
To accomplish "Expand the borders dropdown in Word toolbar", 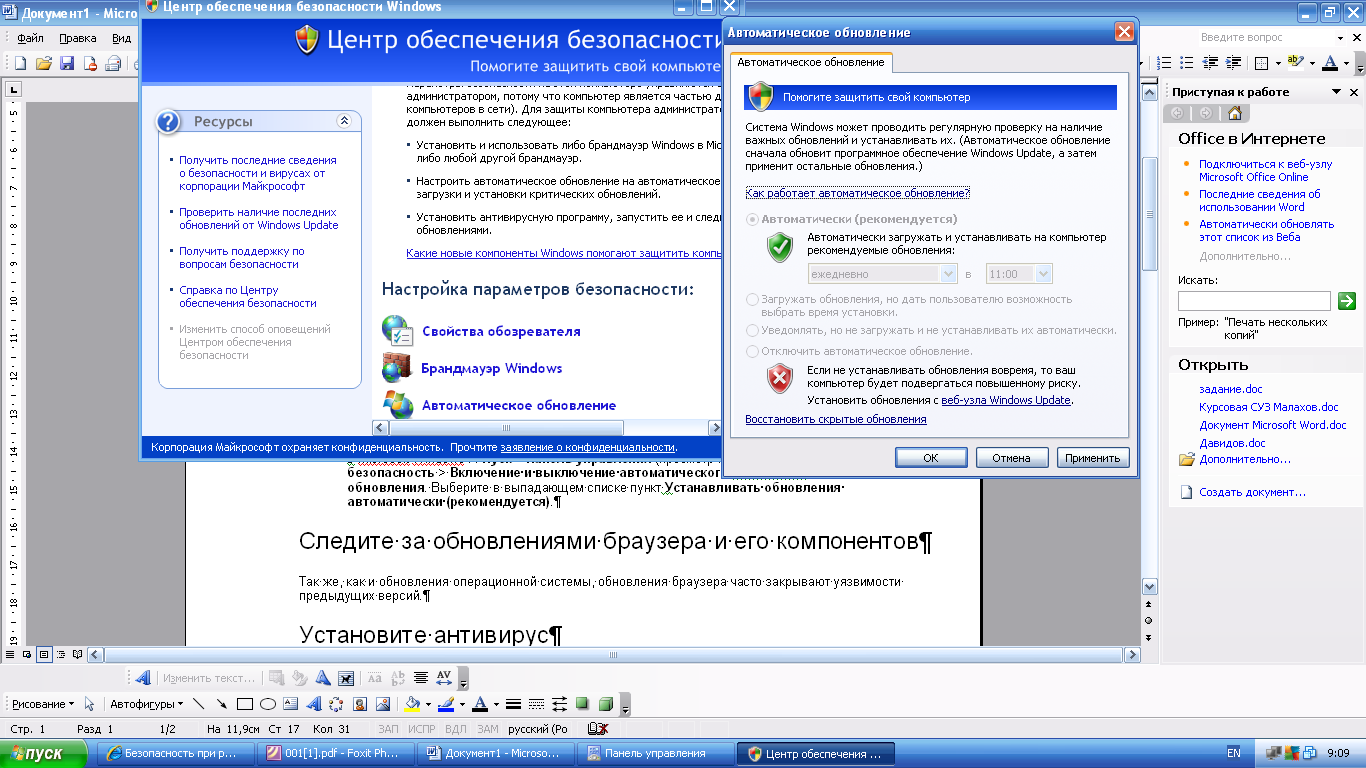I will 1278,63.
